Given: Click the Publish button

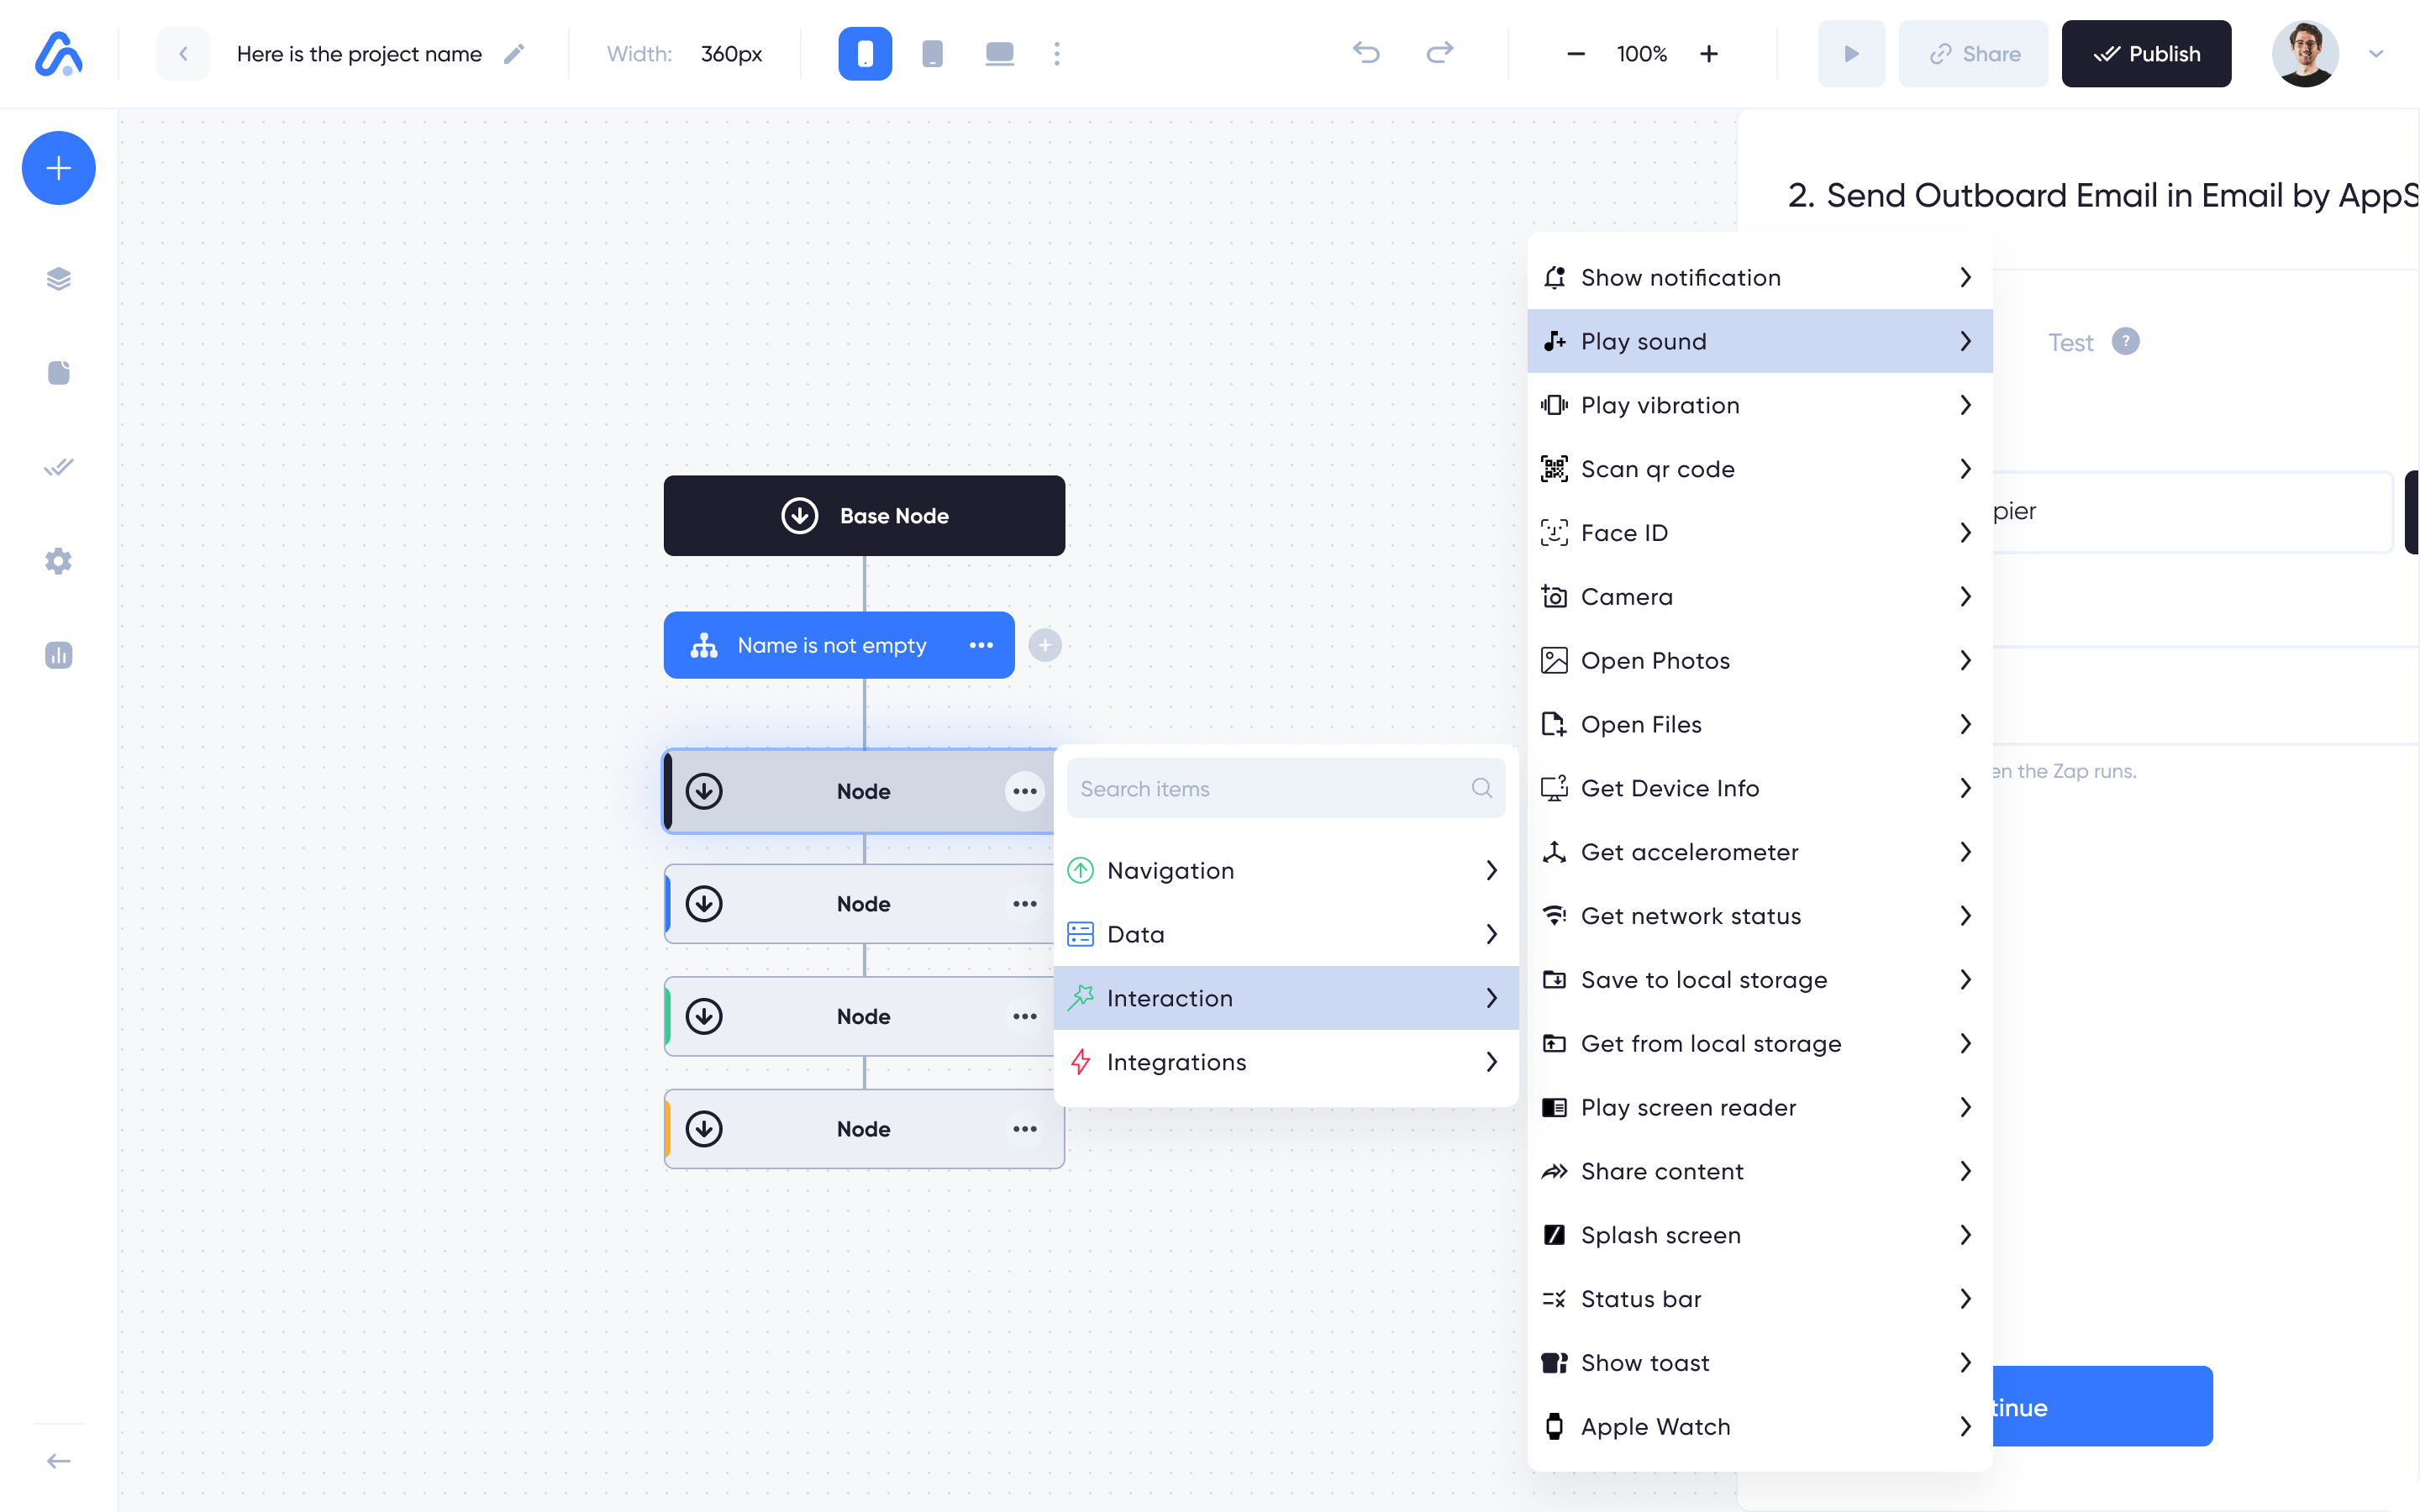Looking at the screenshot, I should coord(2146,54).
